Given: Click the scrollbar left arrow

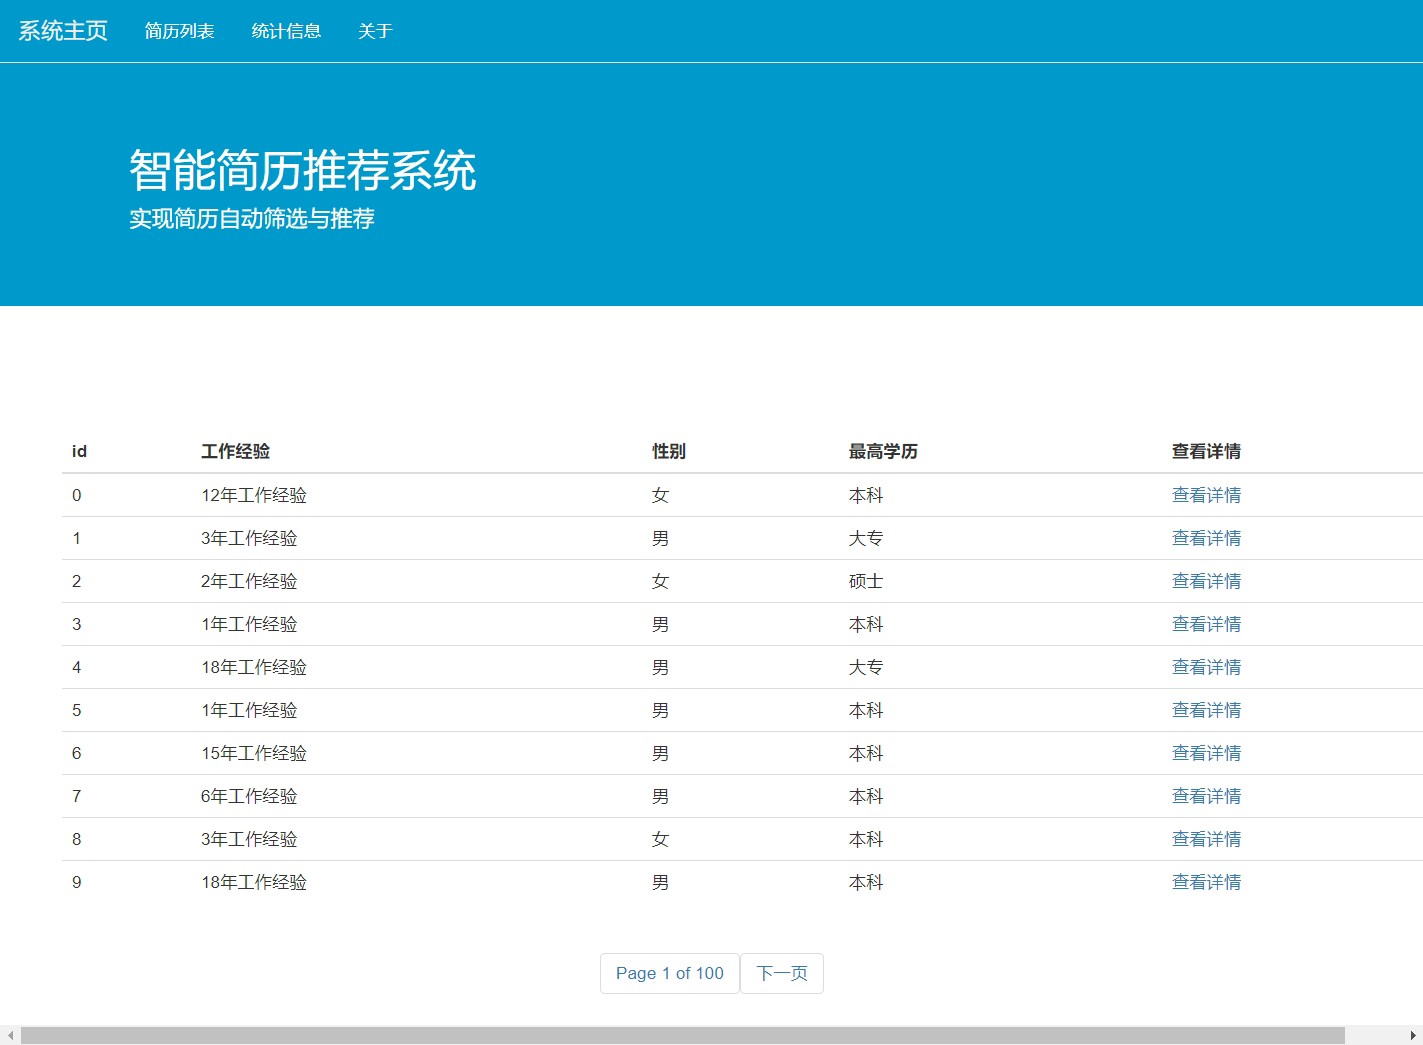Looking at the screenshot, I should (x=10, y=1035).
